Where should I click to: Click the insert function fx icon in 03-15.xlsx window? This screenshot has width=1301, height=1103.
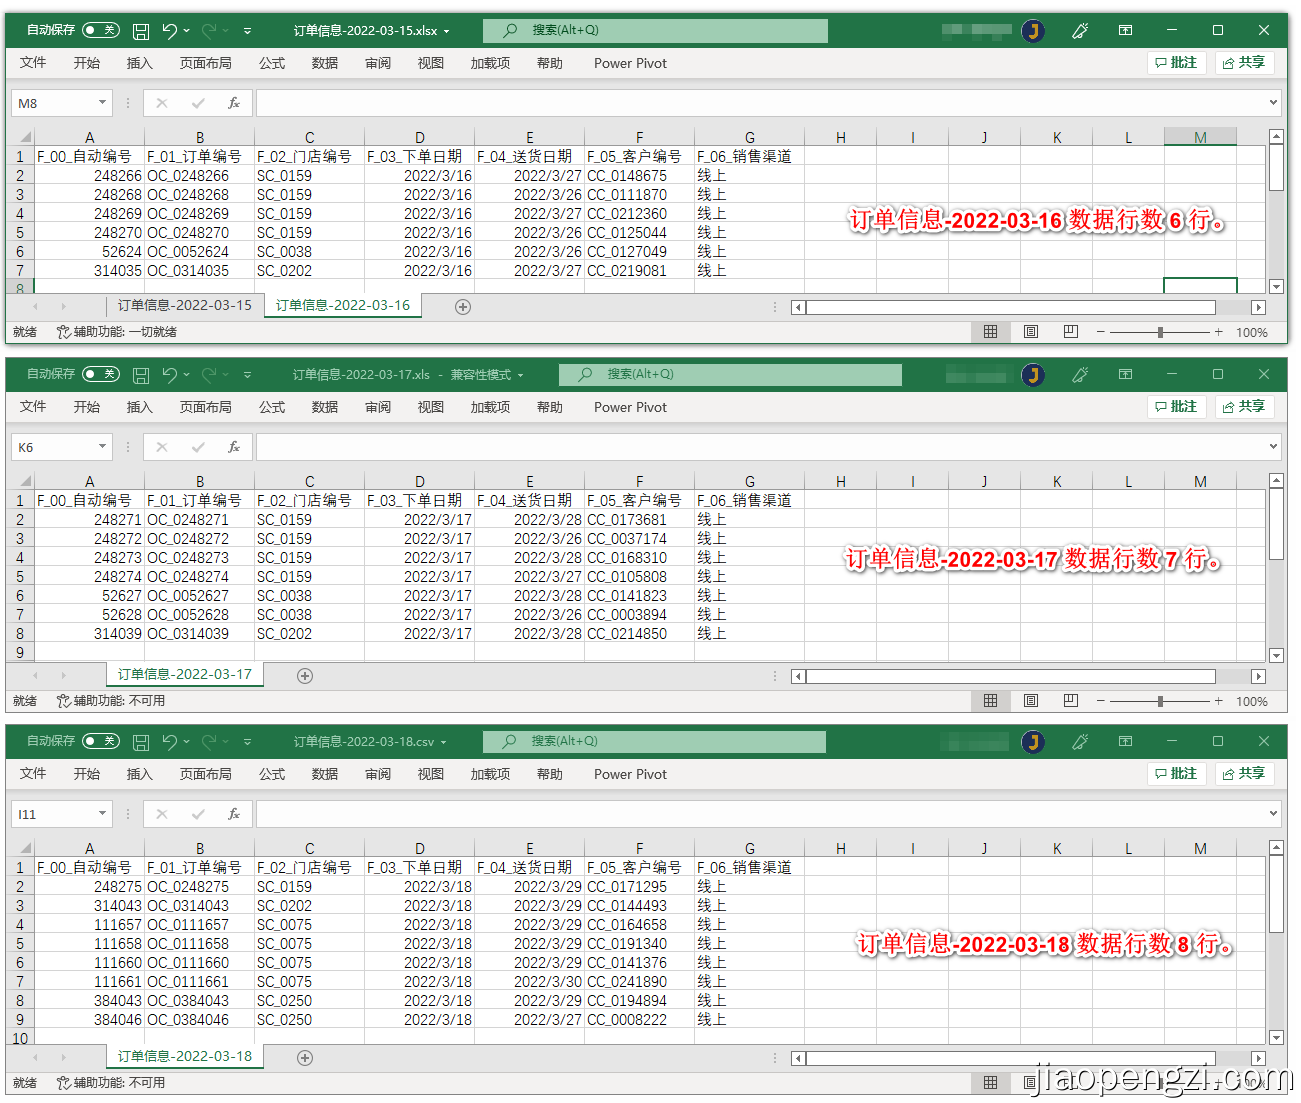(x=233, y=103)
